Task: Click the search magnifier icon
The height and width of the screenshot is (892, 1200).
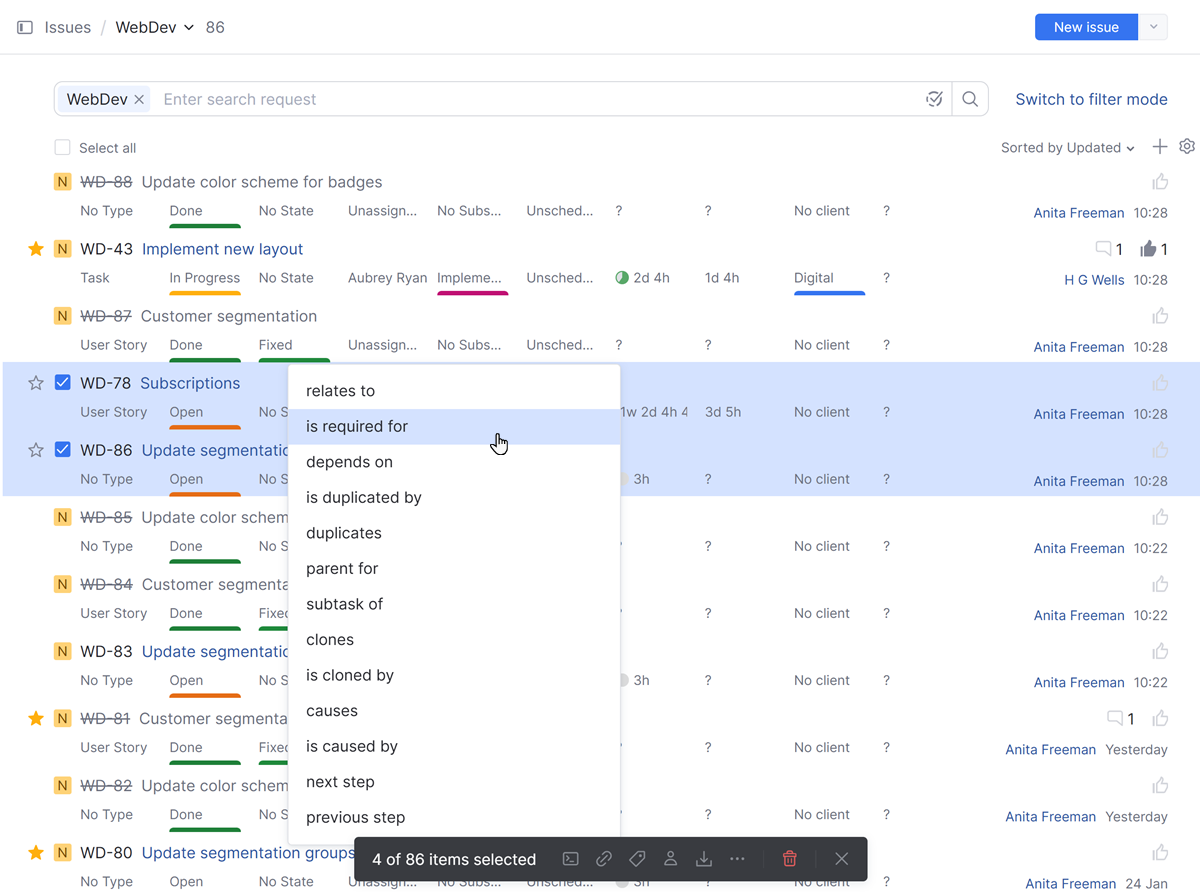Action: [970, 99]
